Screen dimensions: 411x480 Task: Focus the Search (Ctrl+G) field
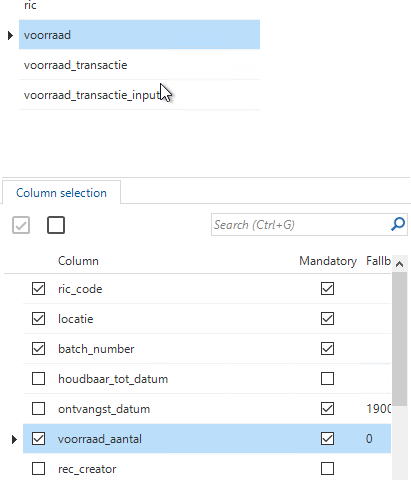pos(300,225)
